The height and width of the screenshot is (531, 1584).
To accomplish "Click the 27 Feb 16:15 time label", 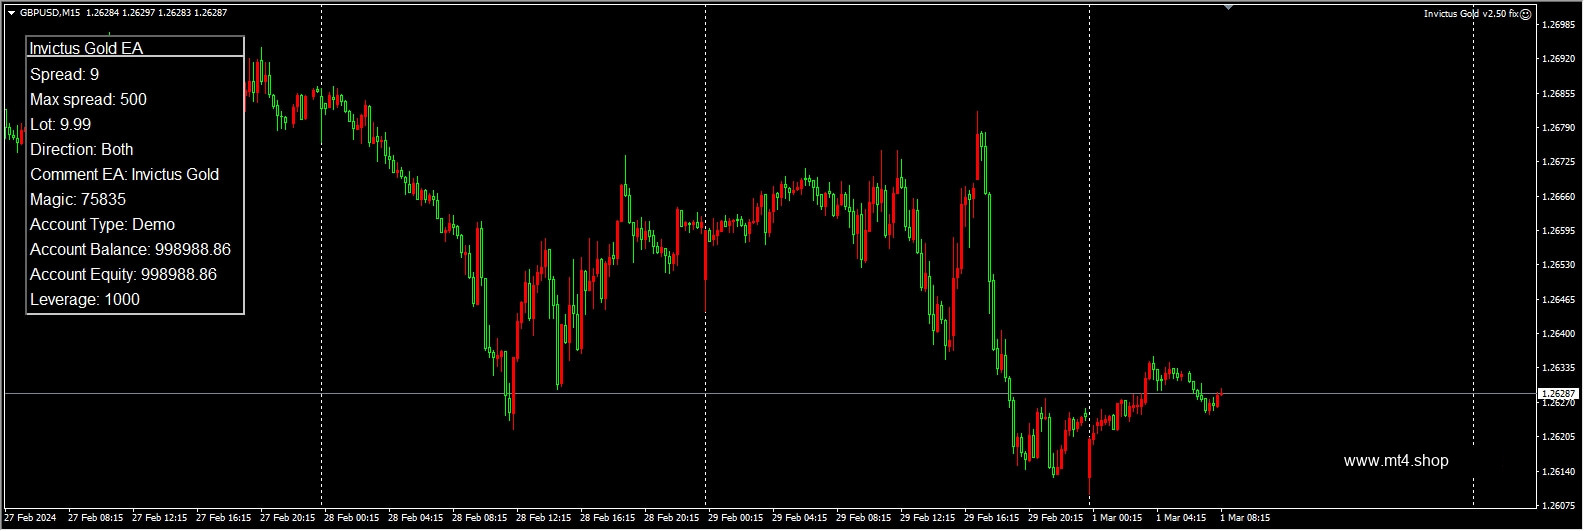I will pyautogui.click(x=225, y=518).
